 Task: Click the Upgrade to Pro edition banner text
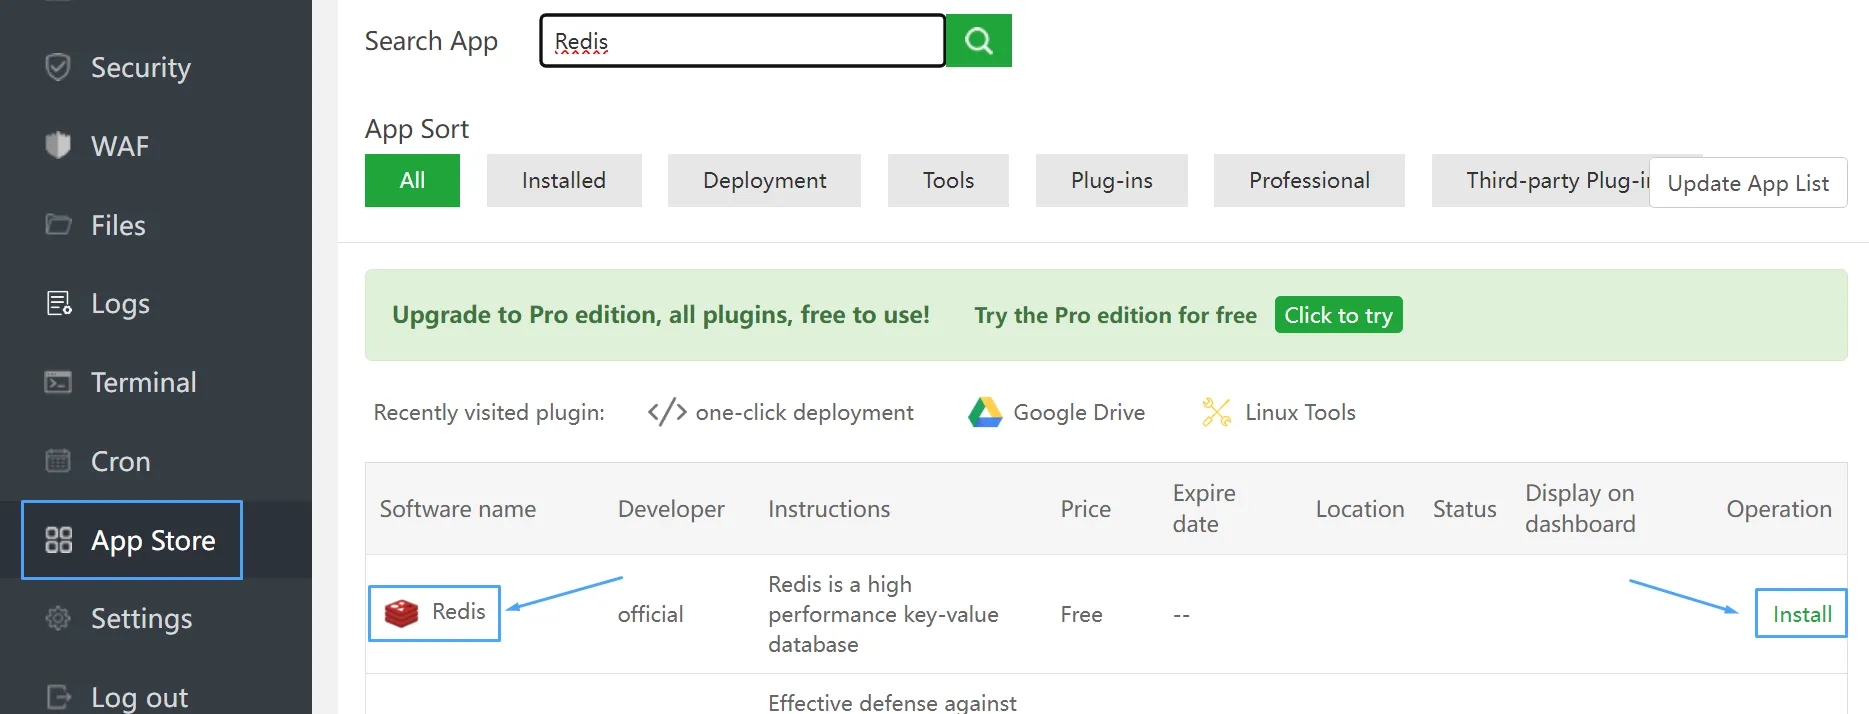point(661,315)
